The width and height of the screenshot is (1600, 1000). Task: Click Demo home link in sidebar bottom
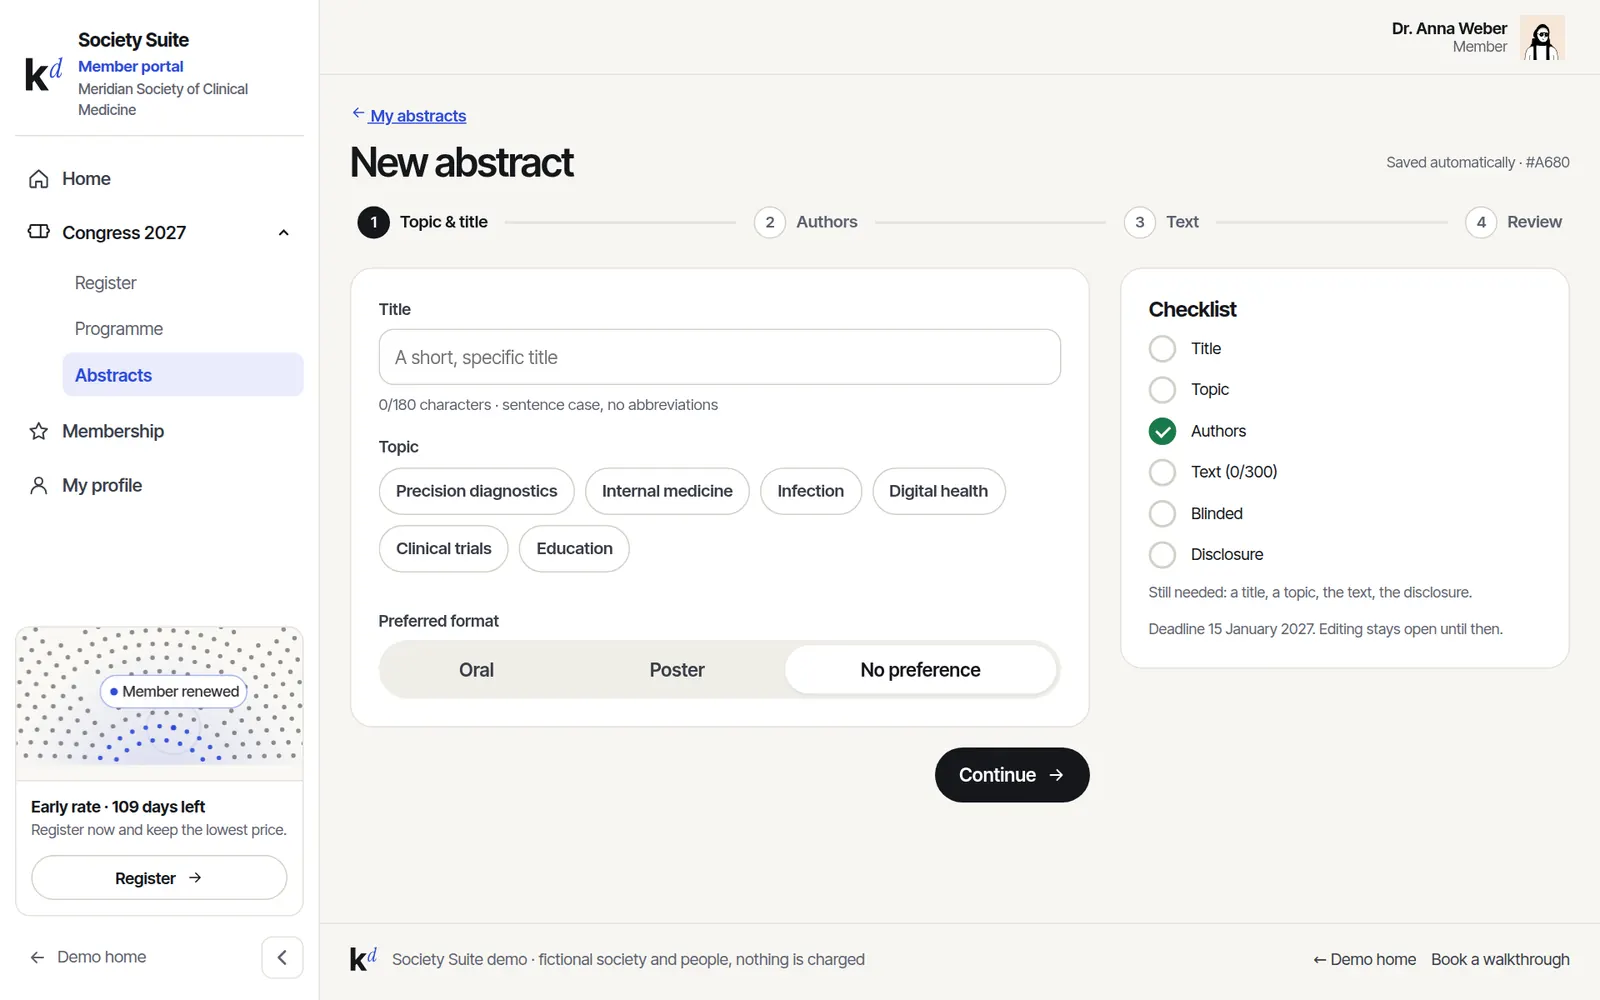88,957
